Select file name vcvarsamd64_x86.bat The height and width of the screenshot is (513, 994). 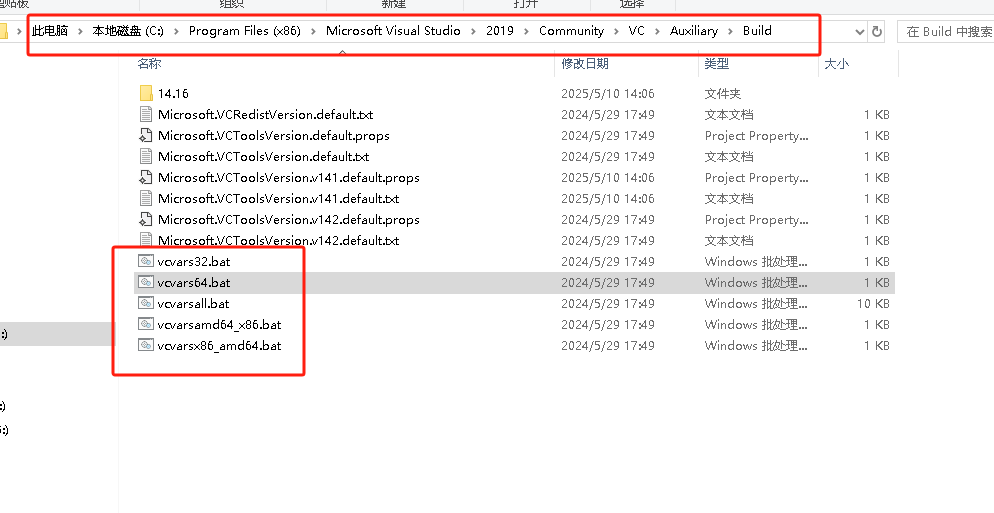(x=219, y=325)
